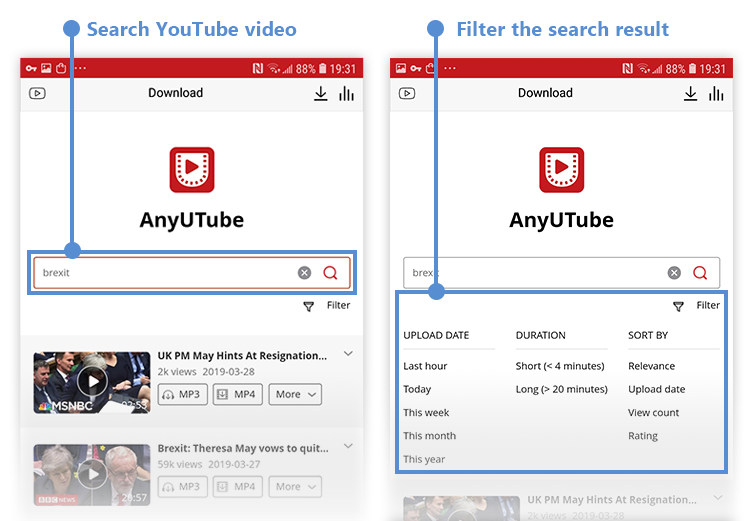Open the equalizer bars icon in right phone header
This screenshot has width=750, height=521.
click(x=716, y=94)
